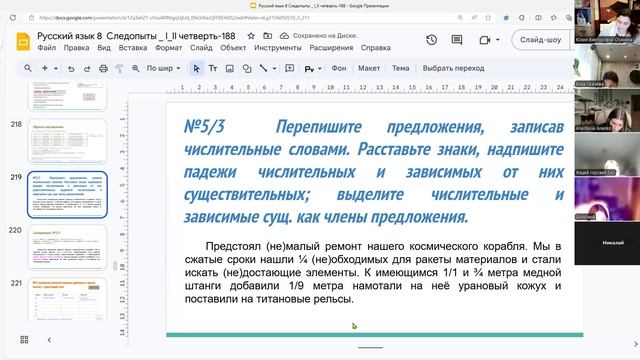The height and width of the screenshot is (360, 640).
Task: Open version history clock icon
Action: pos(431,40)
